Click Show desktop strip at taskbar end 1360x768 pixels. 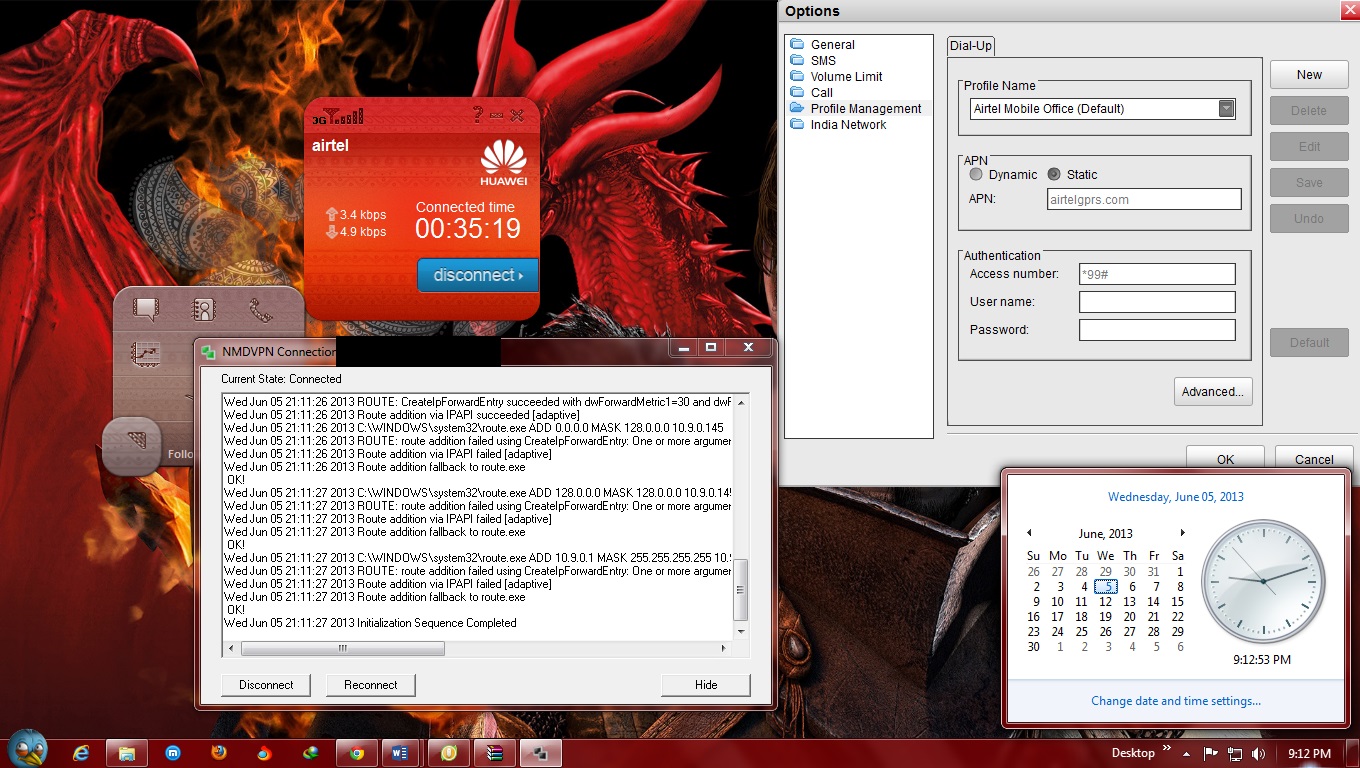click(x=1352, y=753)
